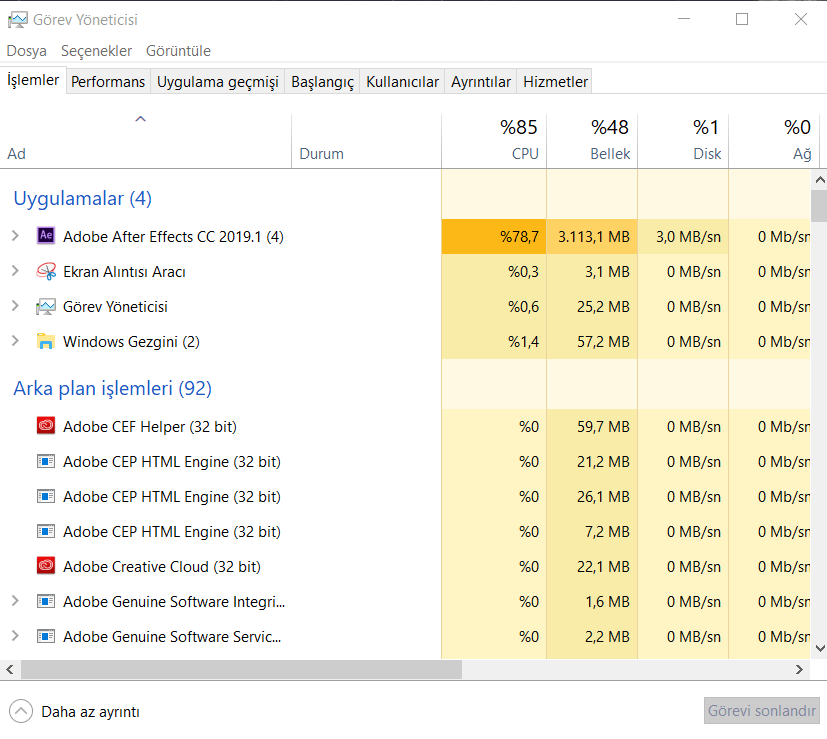Switch to the Kullanıcılar tab
This screenshot has height=739, width=827.
(x=402, y=82)
